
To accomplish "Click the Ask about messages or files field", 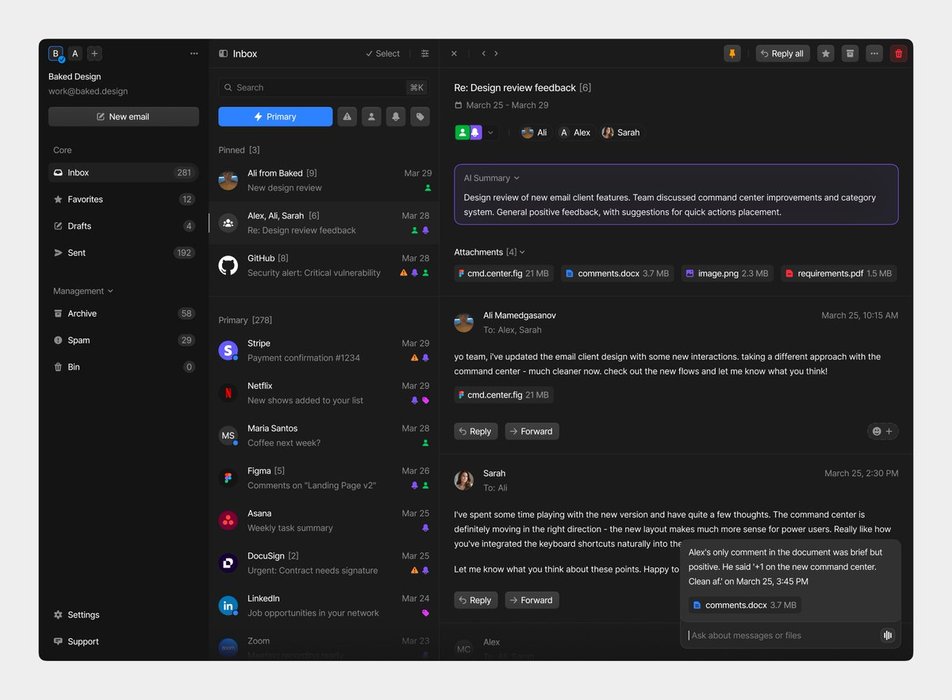I will tap(780, 635).
